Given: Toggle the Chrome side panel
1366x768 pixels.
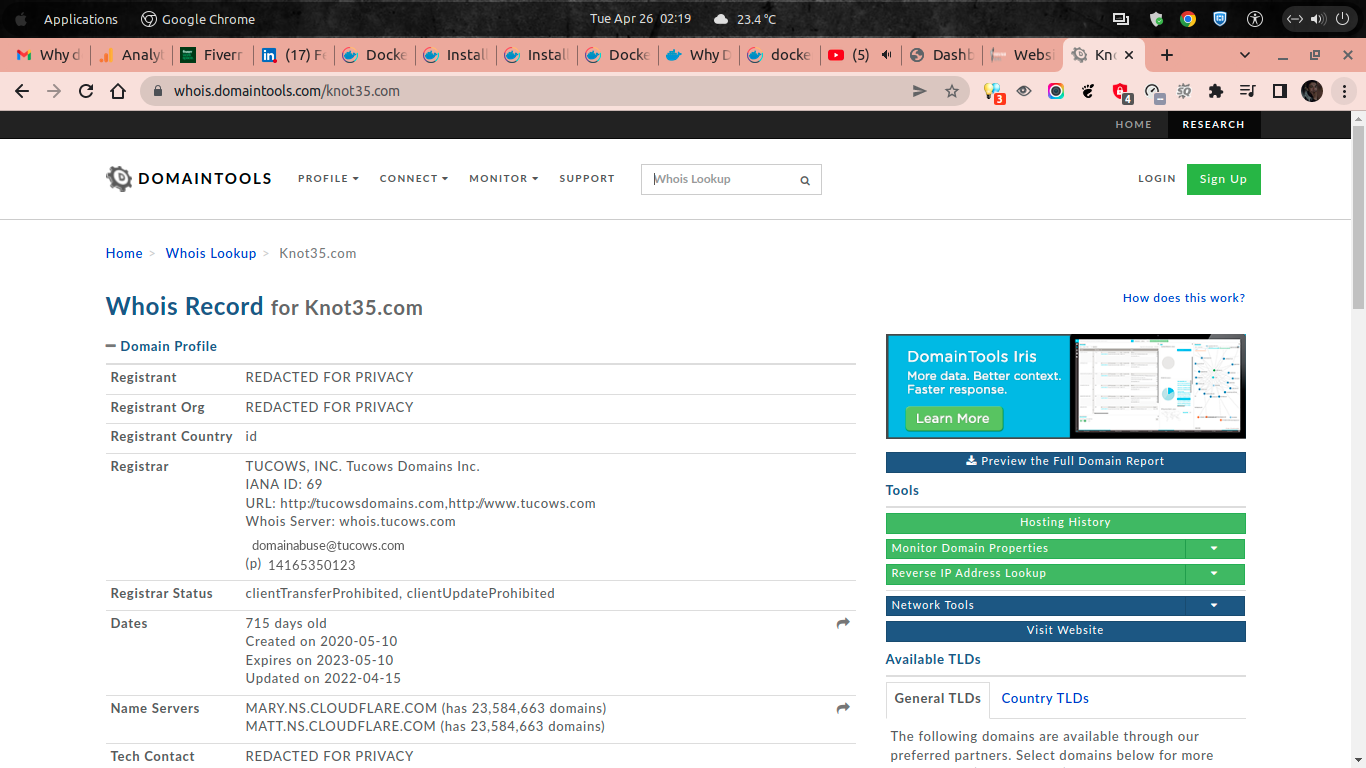Looking at the screenshot, I should pyautogui.click(x=1279, y=91).
